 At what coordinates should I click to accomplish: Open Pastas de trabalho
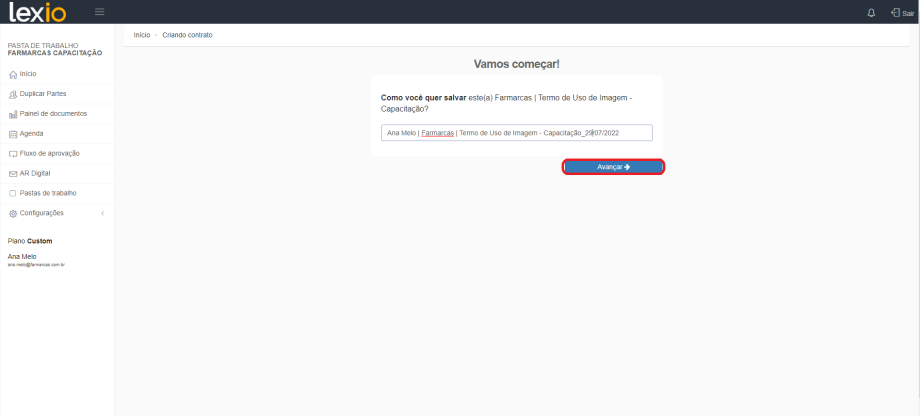(48, 193)
